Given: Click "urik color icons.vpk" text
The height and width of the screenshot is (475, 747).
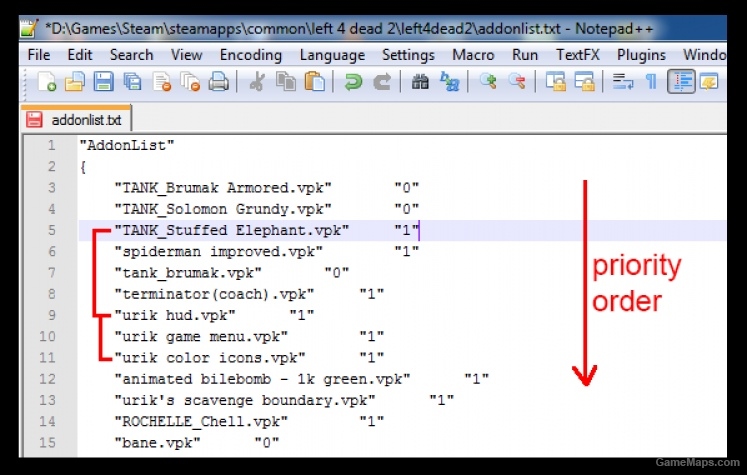Looking at the screenshot, I should (x=210, y=358).
